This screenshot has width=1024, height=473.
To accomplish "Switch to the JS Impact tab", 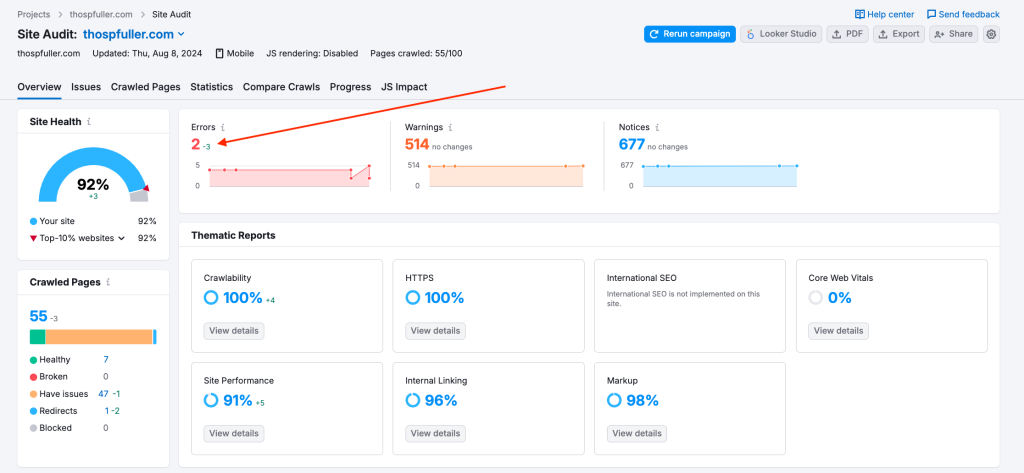I will (x=404, y=87).
